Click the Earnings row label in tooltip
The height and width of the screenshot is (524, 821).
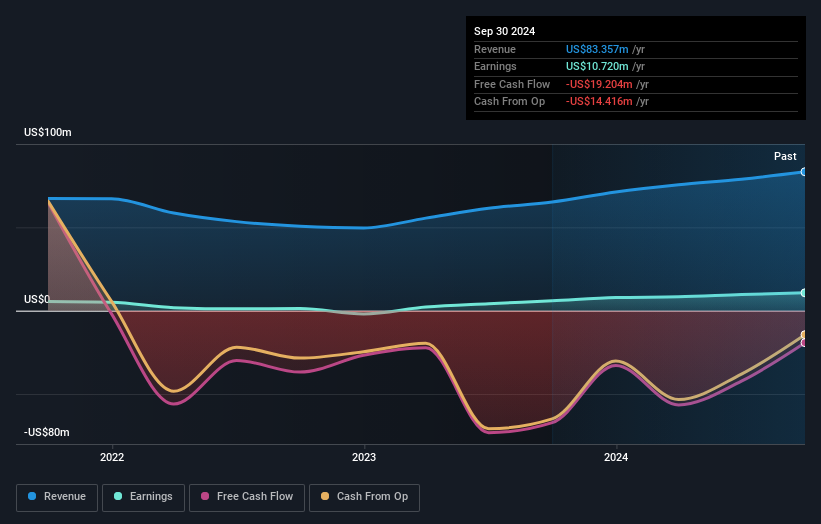[x=495, y=66]
